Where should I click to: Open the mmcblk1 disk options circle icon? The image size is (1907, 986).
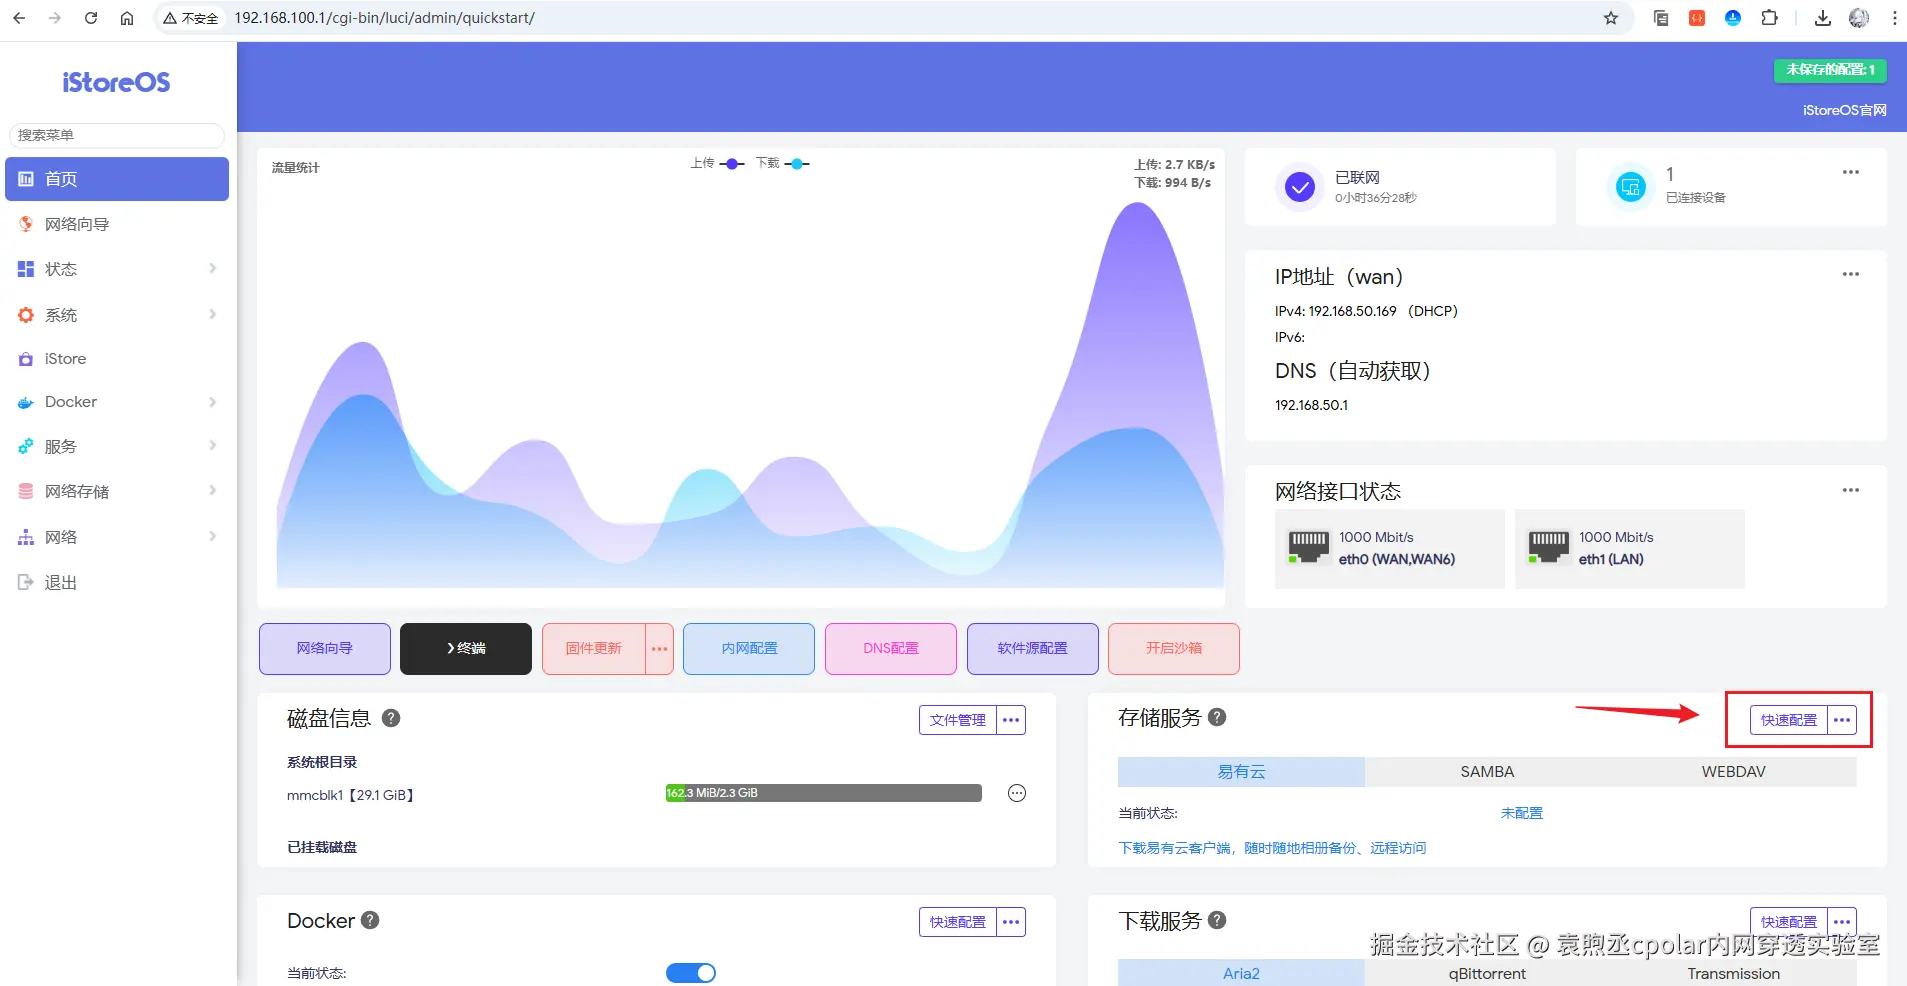pos(1017,793)
